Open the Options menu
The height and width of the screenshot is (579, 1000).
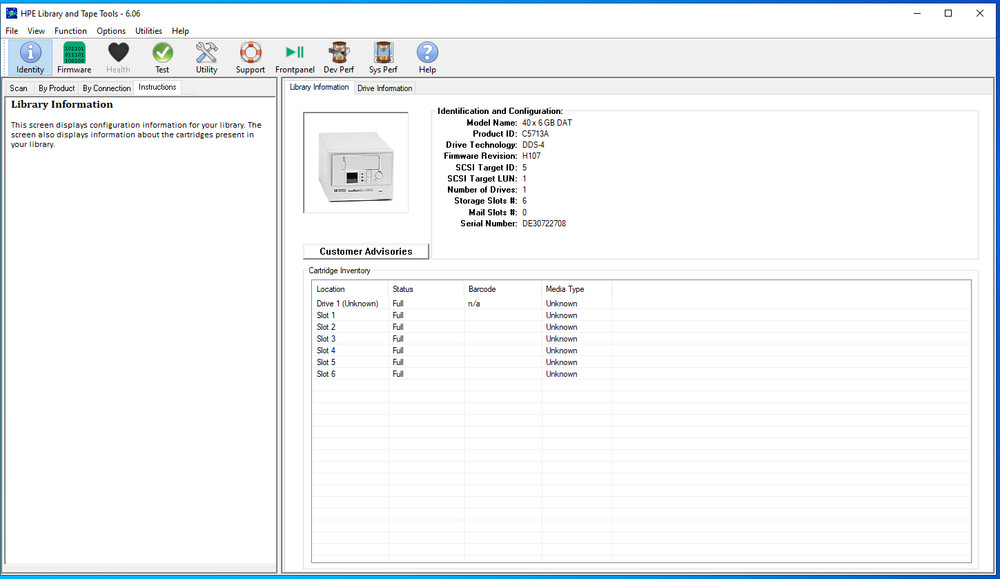pyautogui.click(x=111, y=31)
